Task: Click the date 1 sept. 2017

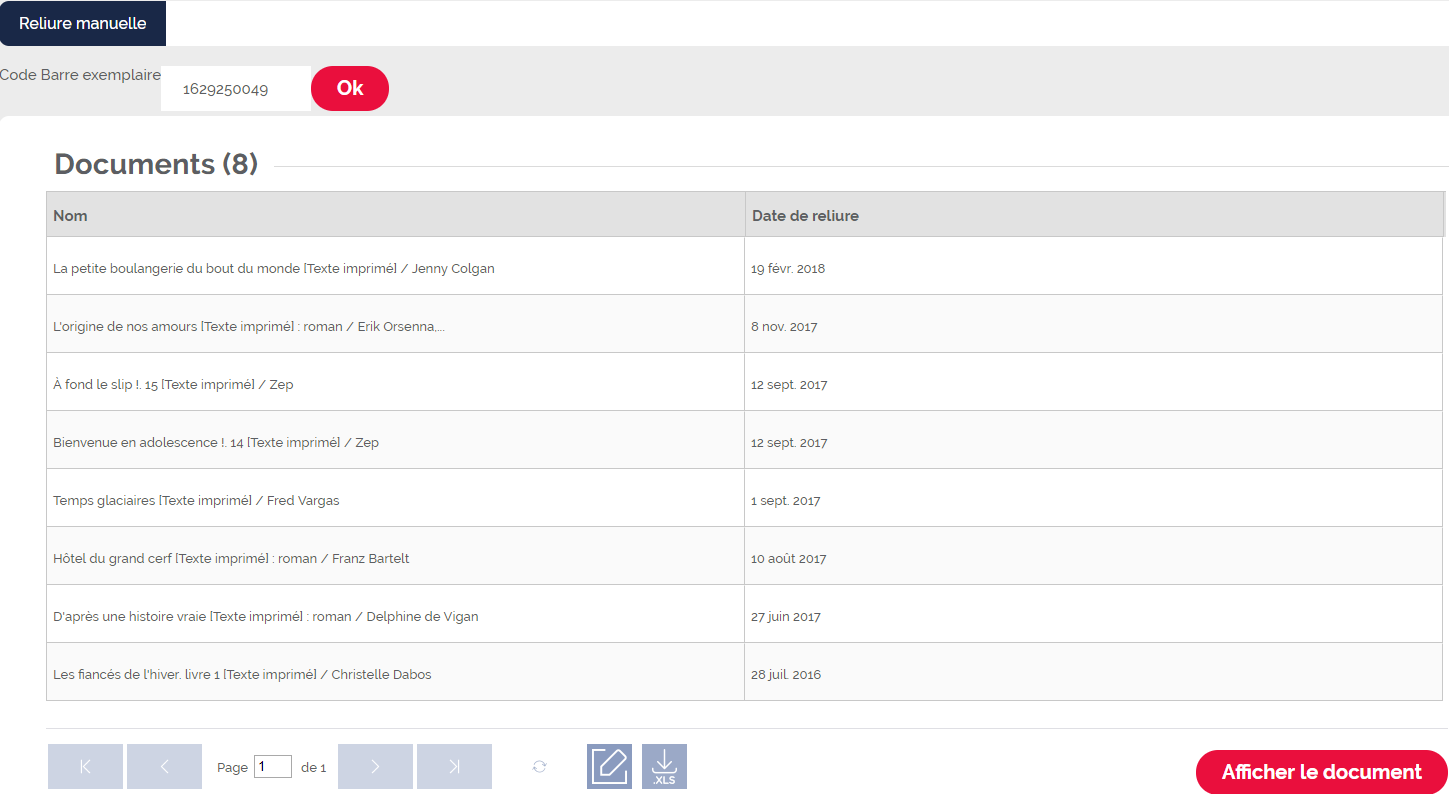Action: point(786,501)
